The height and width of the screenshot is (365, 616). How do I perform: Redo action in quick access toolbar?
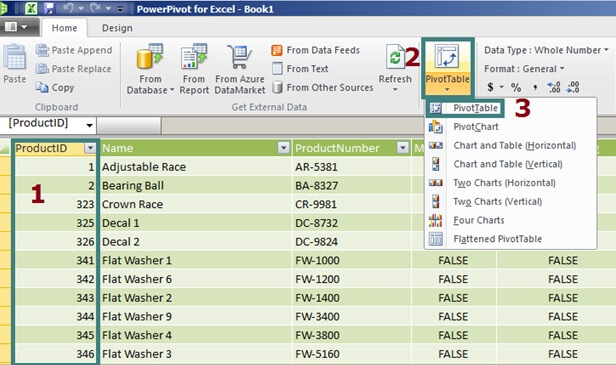point(95,8)
